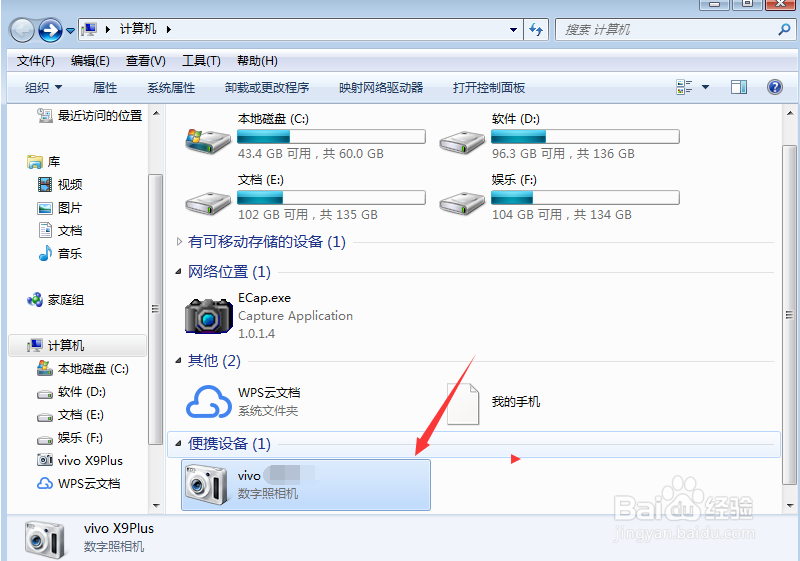Select the vivo 数字照相机 device icon
Viewport: 800px width, 561px height.
pyautogui.click(x=206, y=484)
